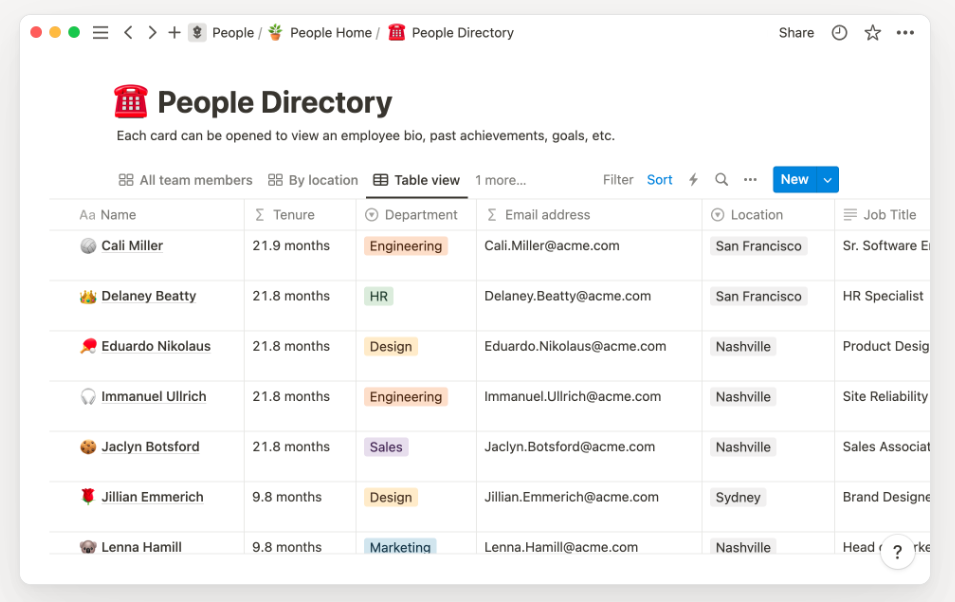Click the Share button
Screen dimensions: 955x602
(796, 33)
